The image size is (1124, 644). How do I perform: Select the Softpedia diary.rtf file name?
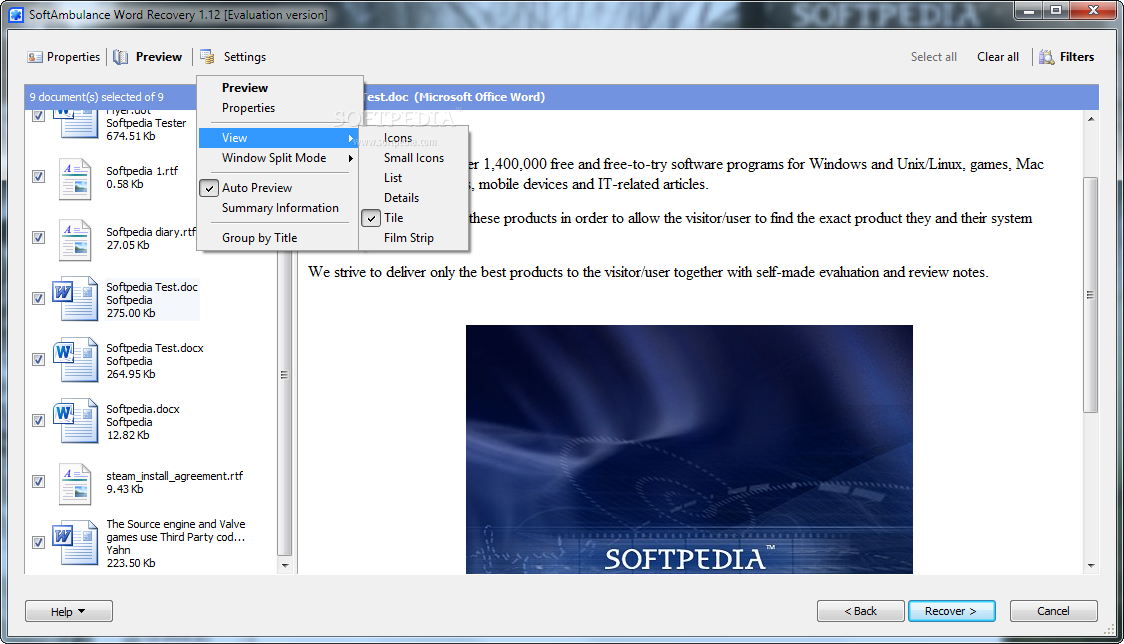click(x=151, y=232)
